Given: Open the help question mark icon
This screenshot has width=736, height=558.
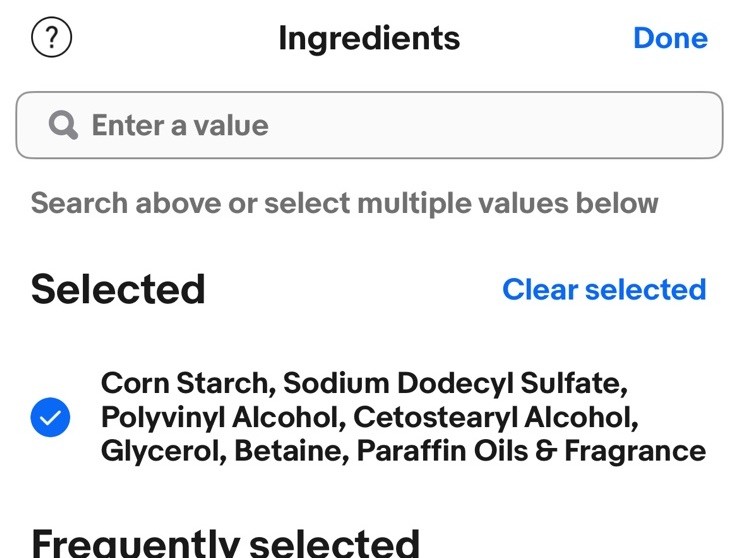Looking at the screenshot, I should click(x=52, y=37).
